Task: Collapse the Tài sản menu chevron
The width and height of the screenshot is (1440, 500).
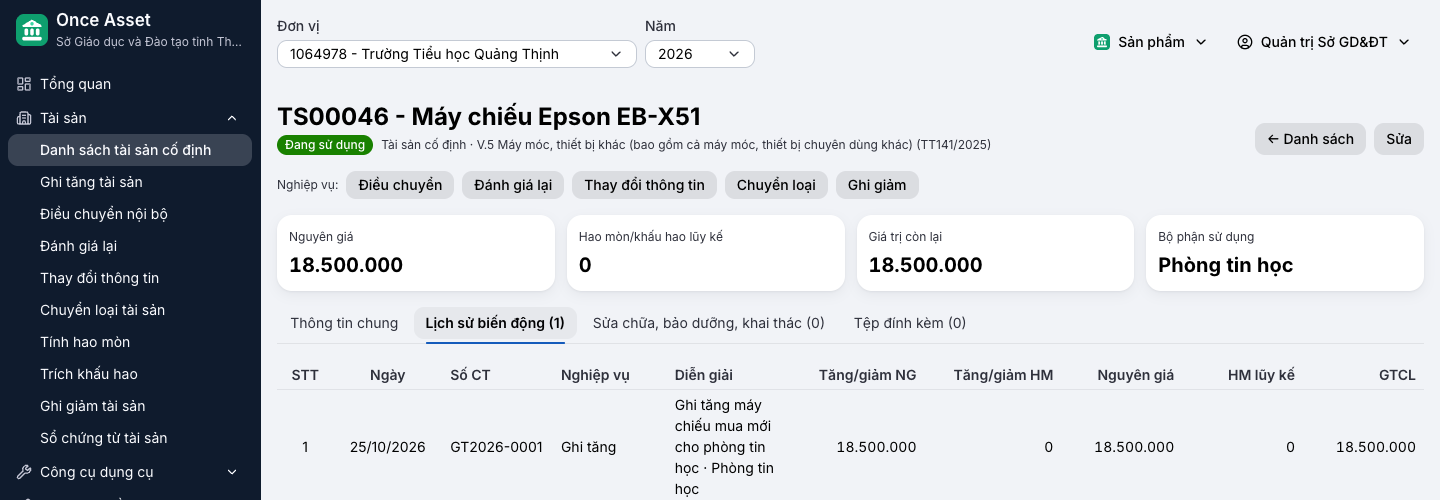Action: [232, 118]
